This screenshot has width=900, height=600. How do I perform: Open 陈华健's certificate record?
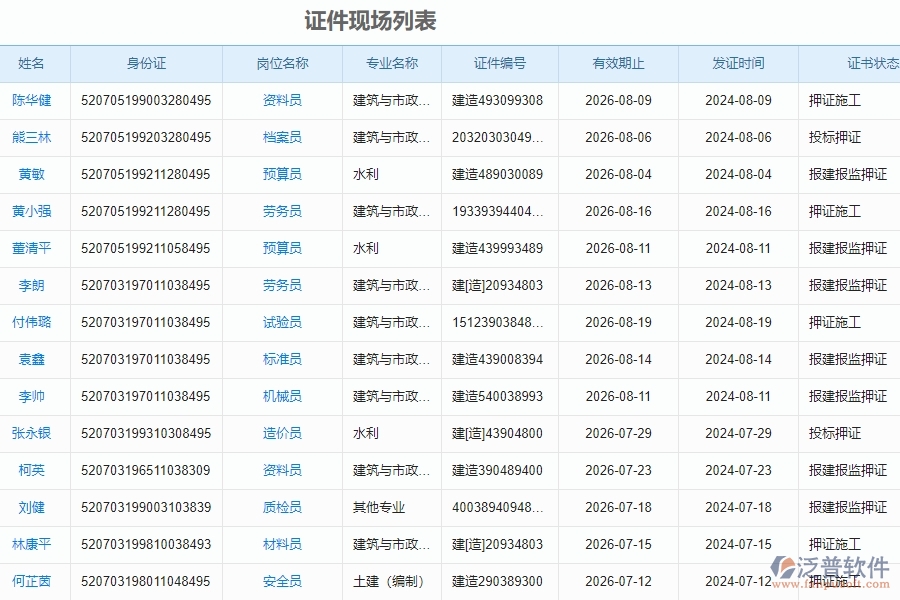(x=34, y=100)
